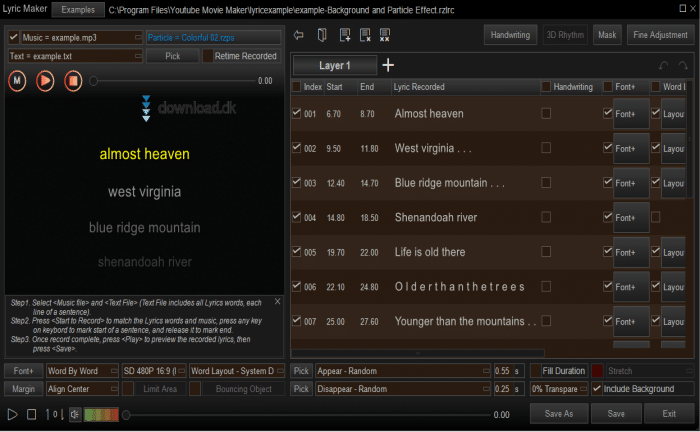Click the back arrow icon in toolbar
The width and height of the screenshot is (700, 432).
pyautogui.click(x=299, y=36)
